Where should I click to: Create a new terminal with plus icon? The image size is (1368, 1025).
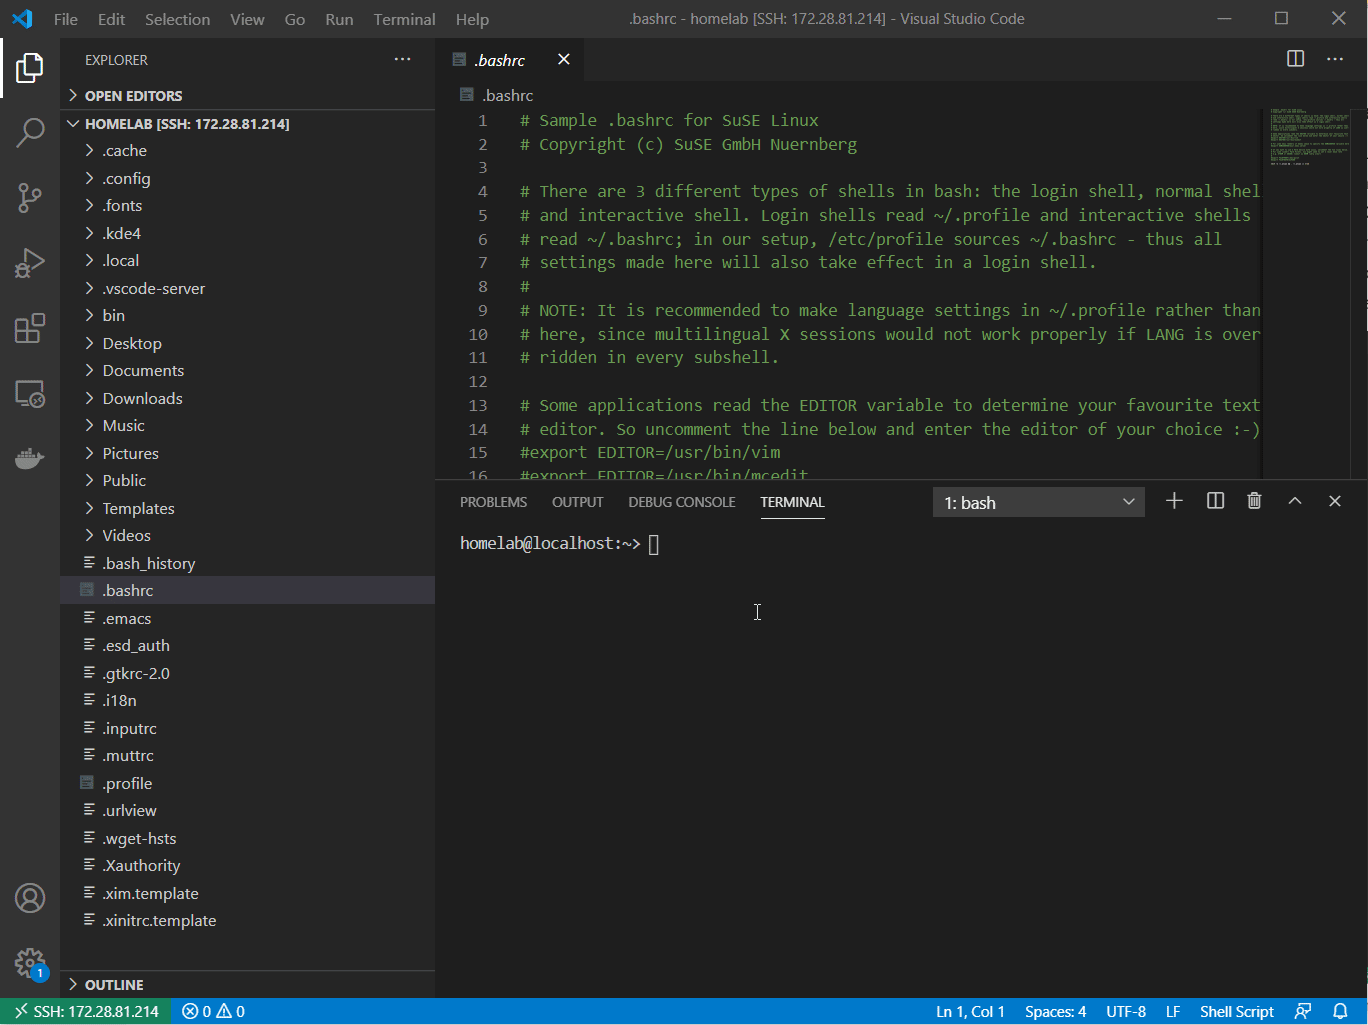(1174, 501)
